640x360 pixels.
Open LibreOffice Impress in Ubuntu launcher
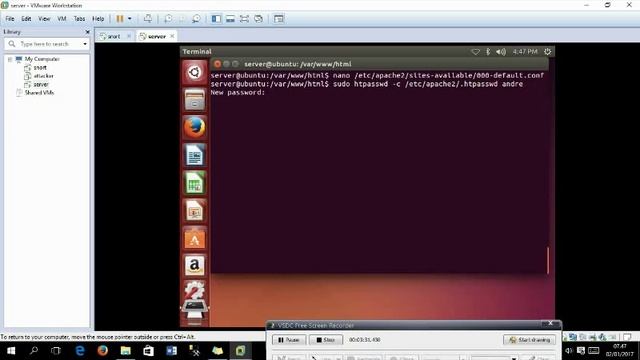coord(194,211)
